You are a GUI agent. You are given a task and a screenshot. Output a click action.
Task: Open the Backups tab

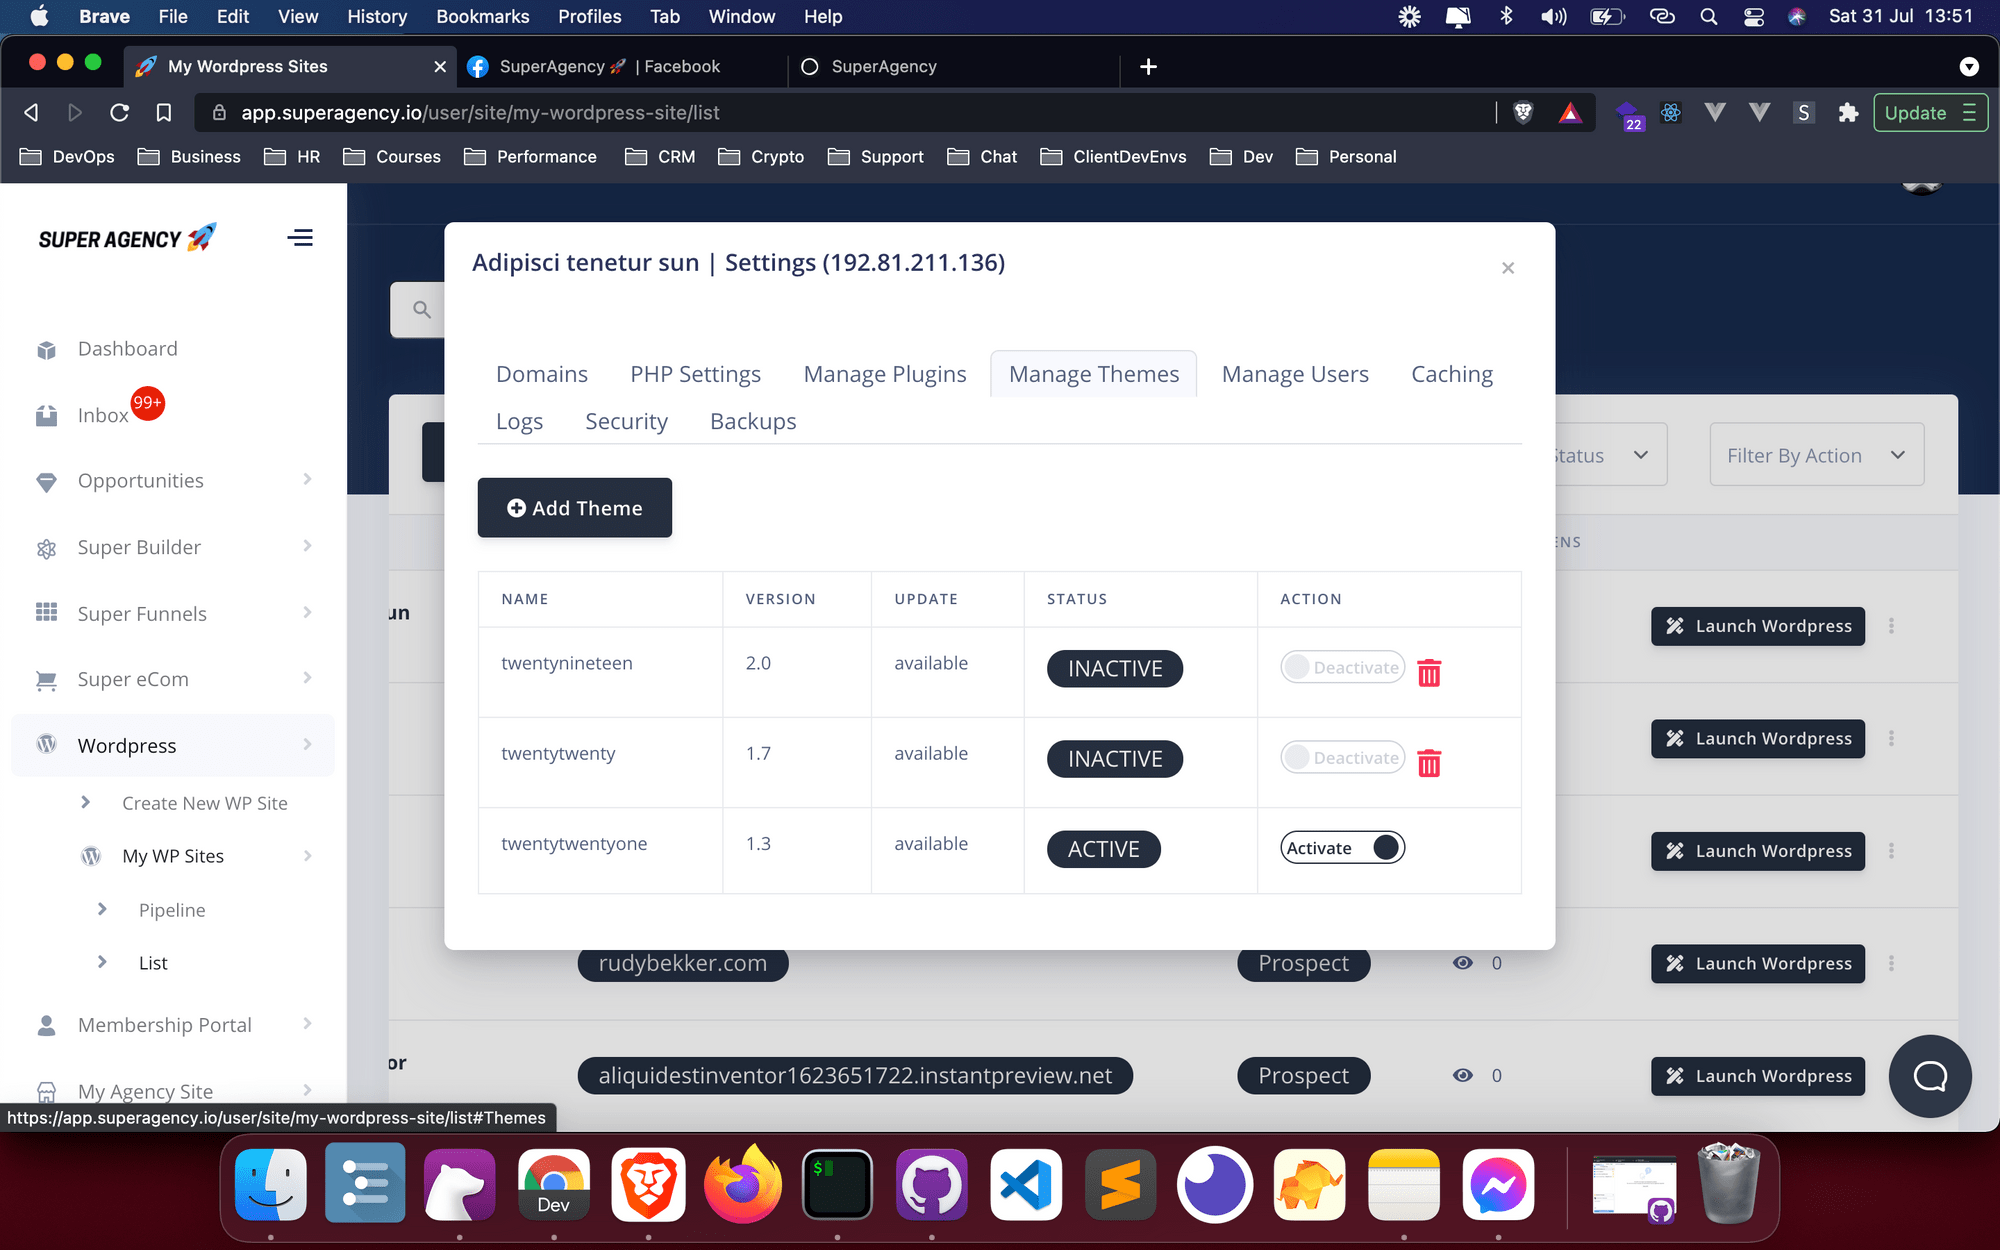point(752,421)
